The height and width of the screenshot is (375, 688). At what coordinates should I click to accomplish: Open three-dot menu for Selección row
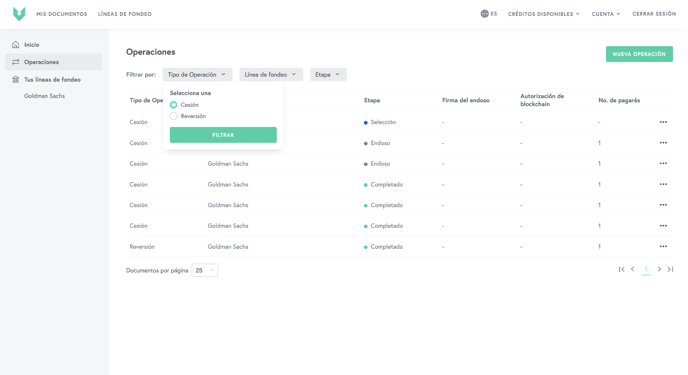pos(663,122)
